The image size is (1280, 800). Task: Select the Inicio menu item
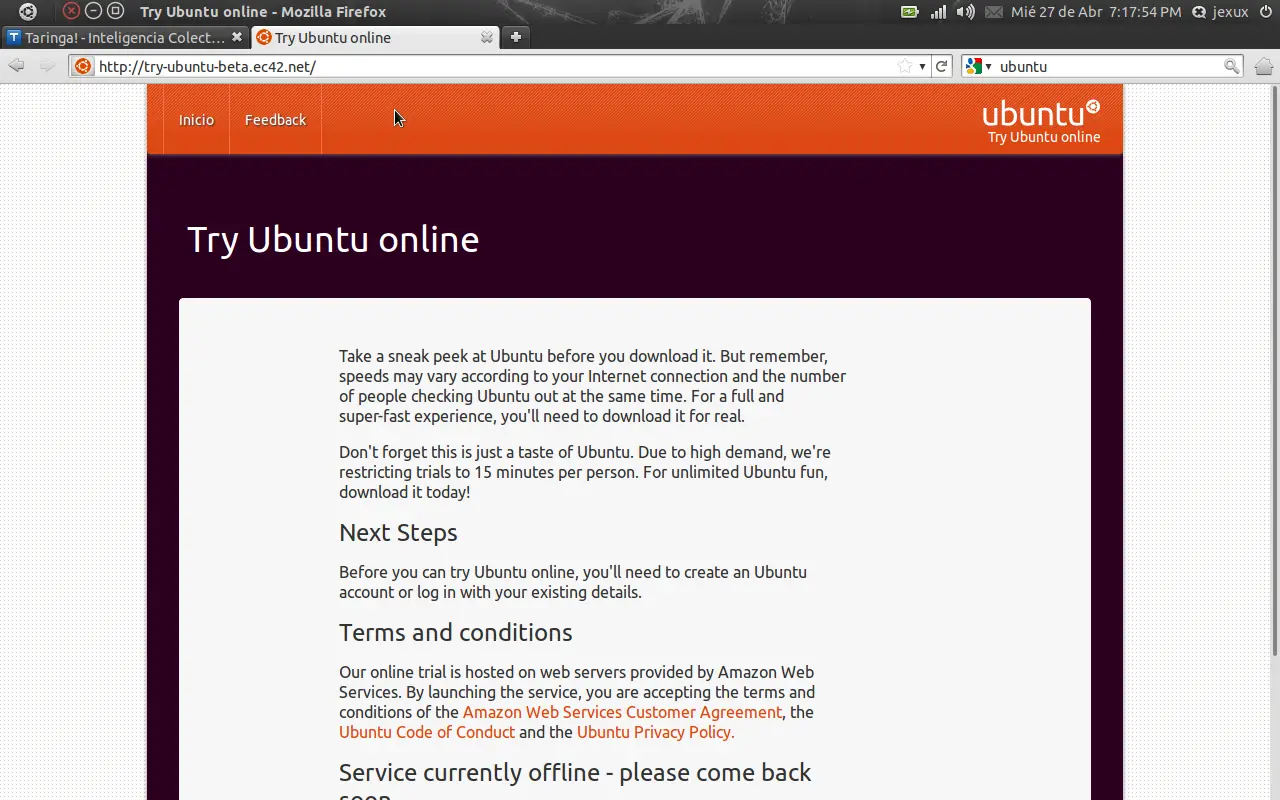[x=196, y=120]
